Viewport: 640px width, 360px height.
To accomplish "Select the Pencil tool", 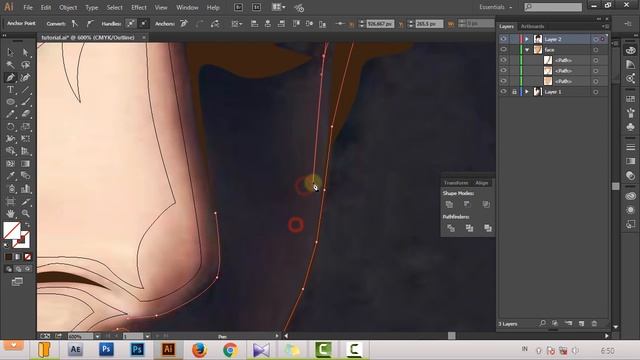I will point(10,114).
